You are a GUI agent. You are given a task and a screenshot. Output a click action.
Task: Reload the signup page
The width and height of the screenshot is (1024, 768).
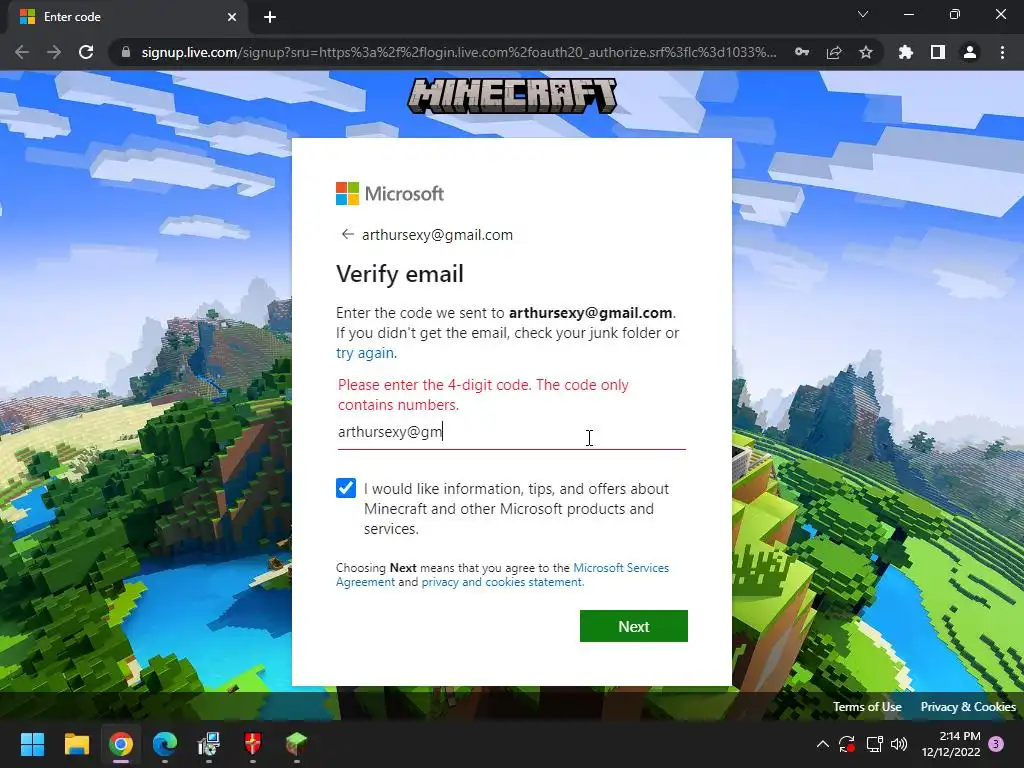click(86, 52)
